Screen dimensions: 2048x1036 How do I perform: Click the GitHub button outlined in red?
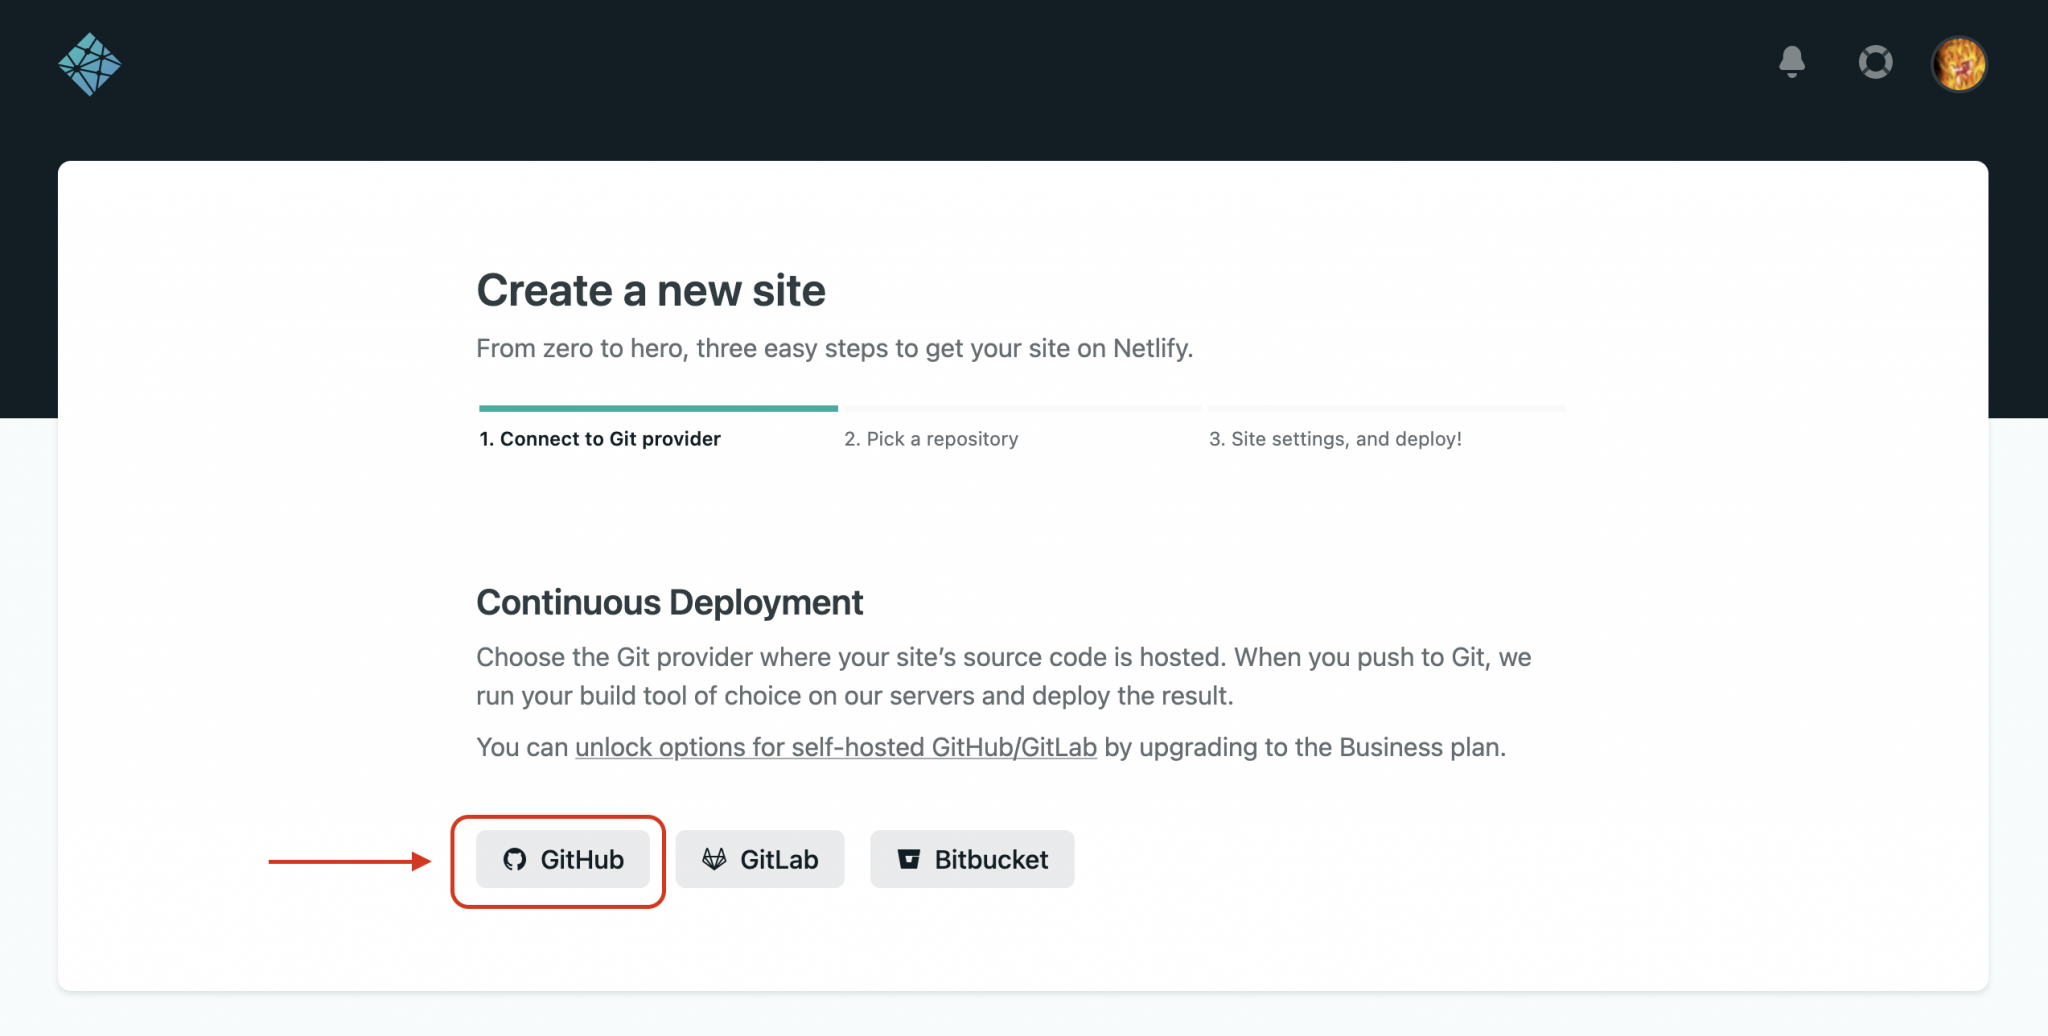(563, 859)
